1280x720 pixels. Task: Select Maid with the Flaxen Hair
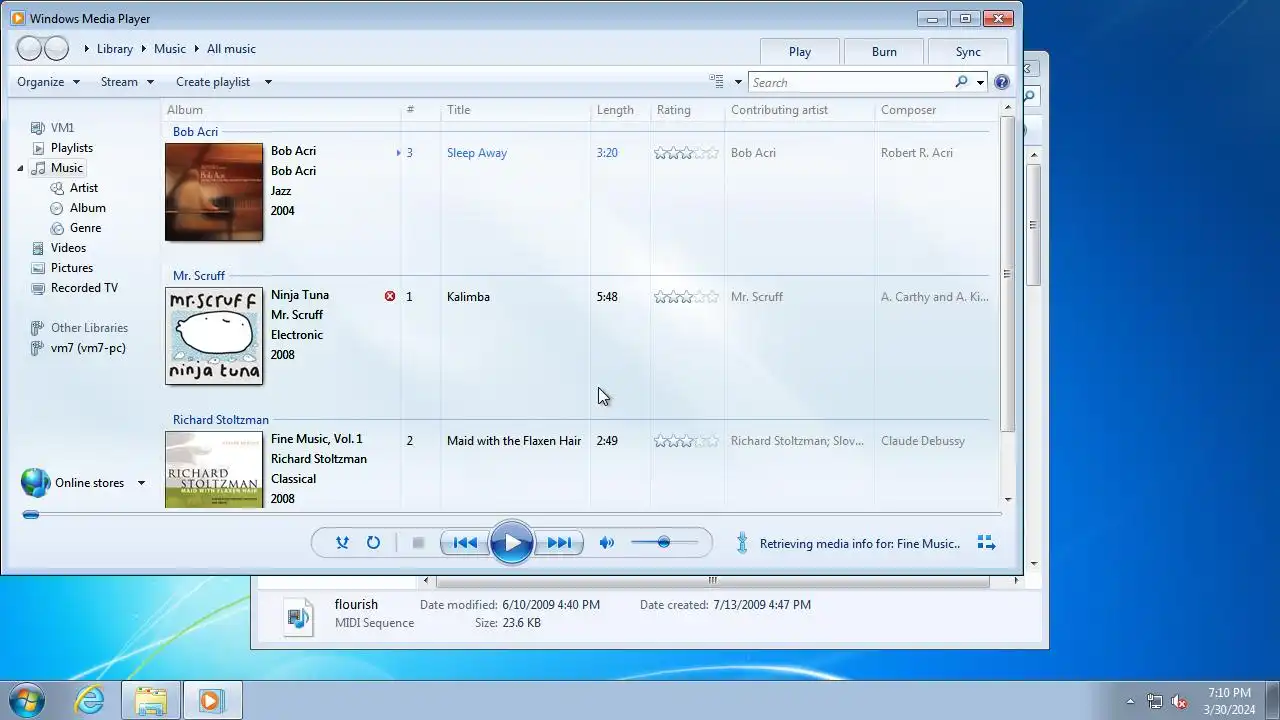point(514,441)
